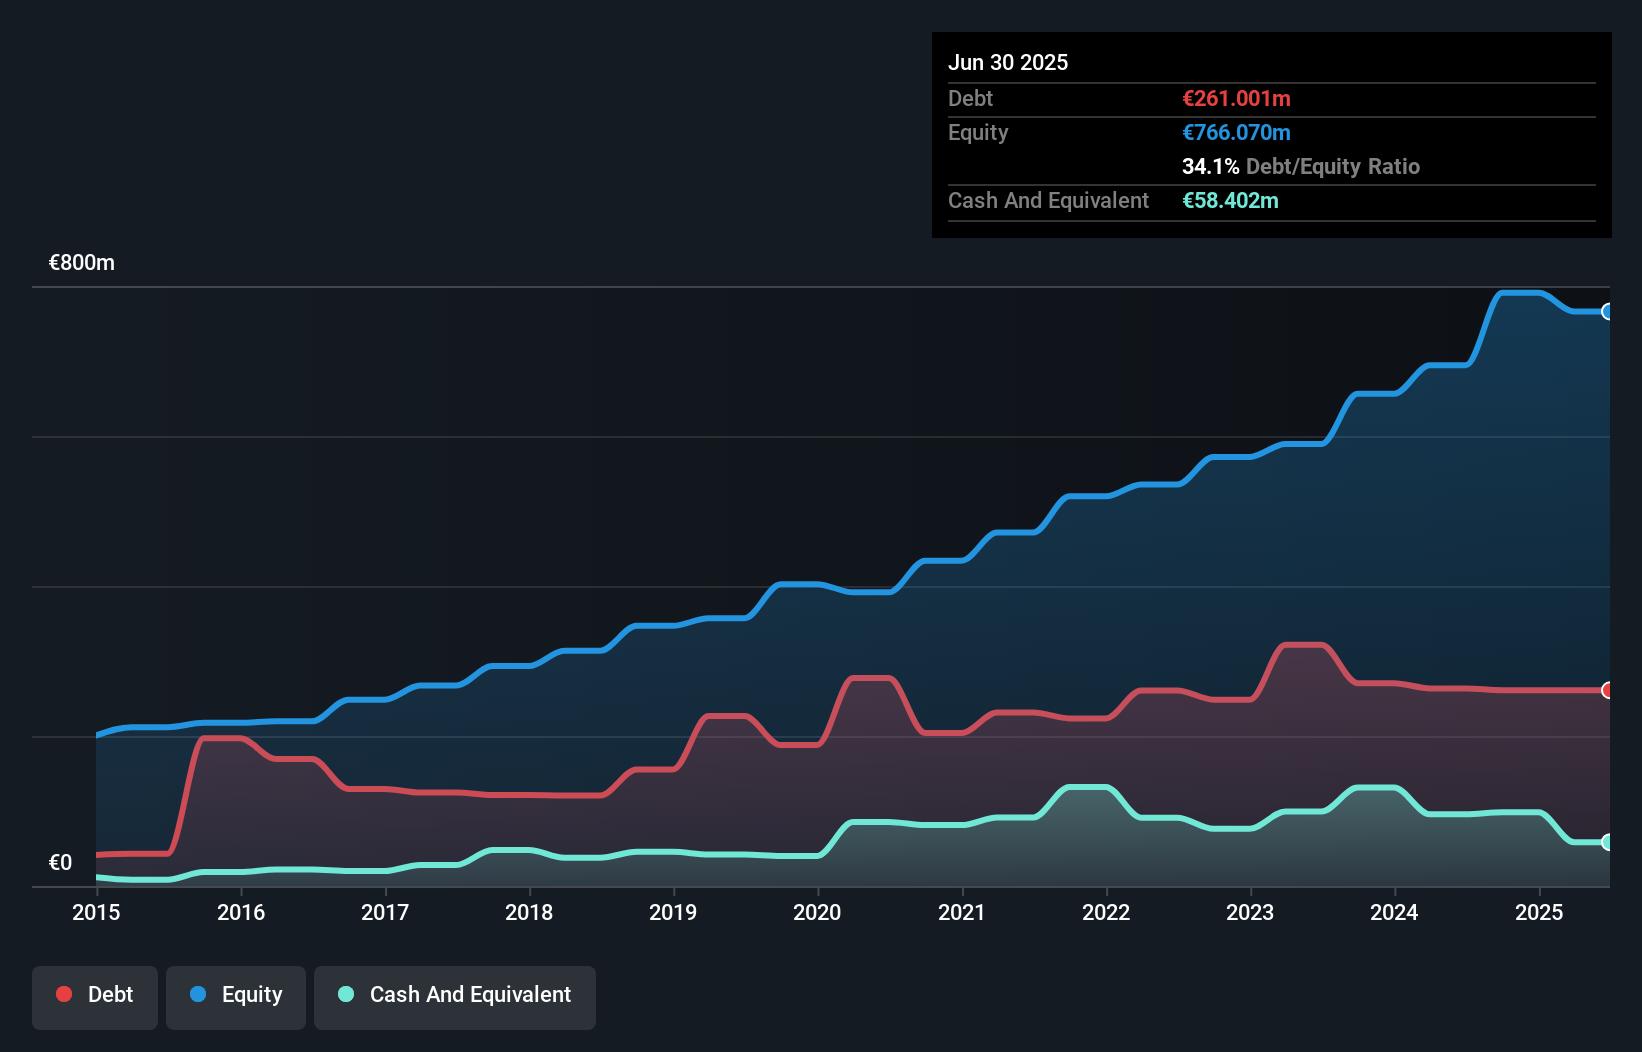This screenshot has width=1642, height=1052.
Task: Toggle the Equity series legend button
Action: click(x=236, y=997)
